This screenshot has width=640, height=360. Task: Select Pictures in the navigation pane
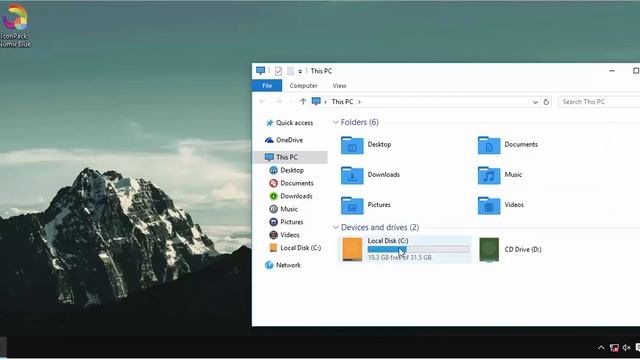point(287,222)
